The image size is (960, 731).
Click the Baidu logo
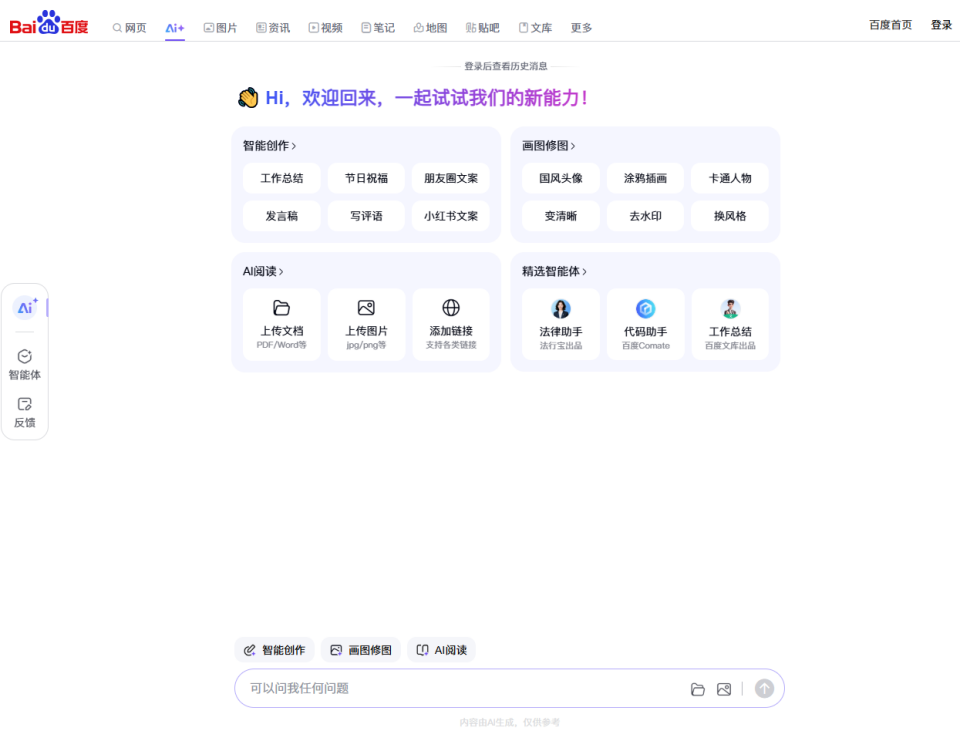pos(49,23)
